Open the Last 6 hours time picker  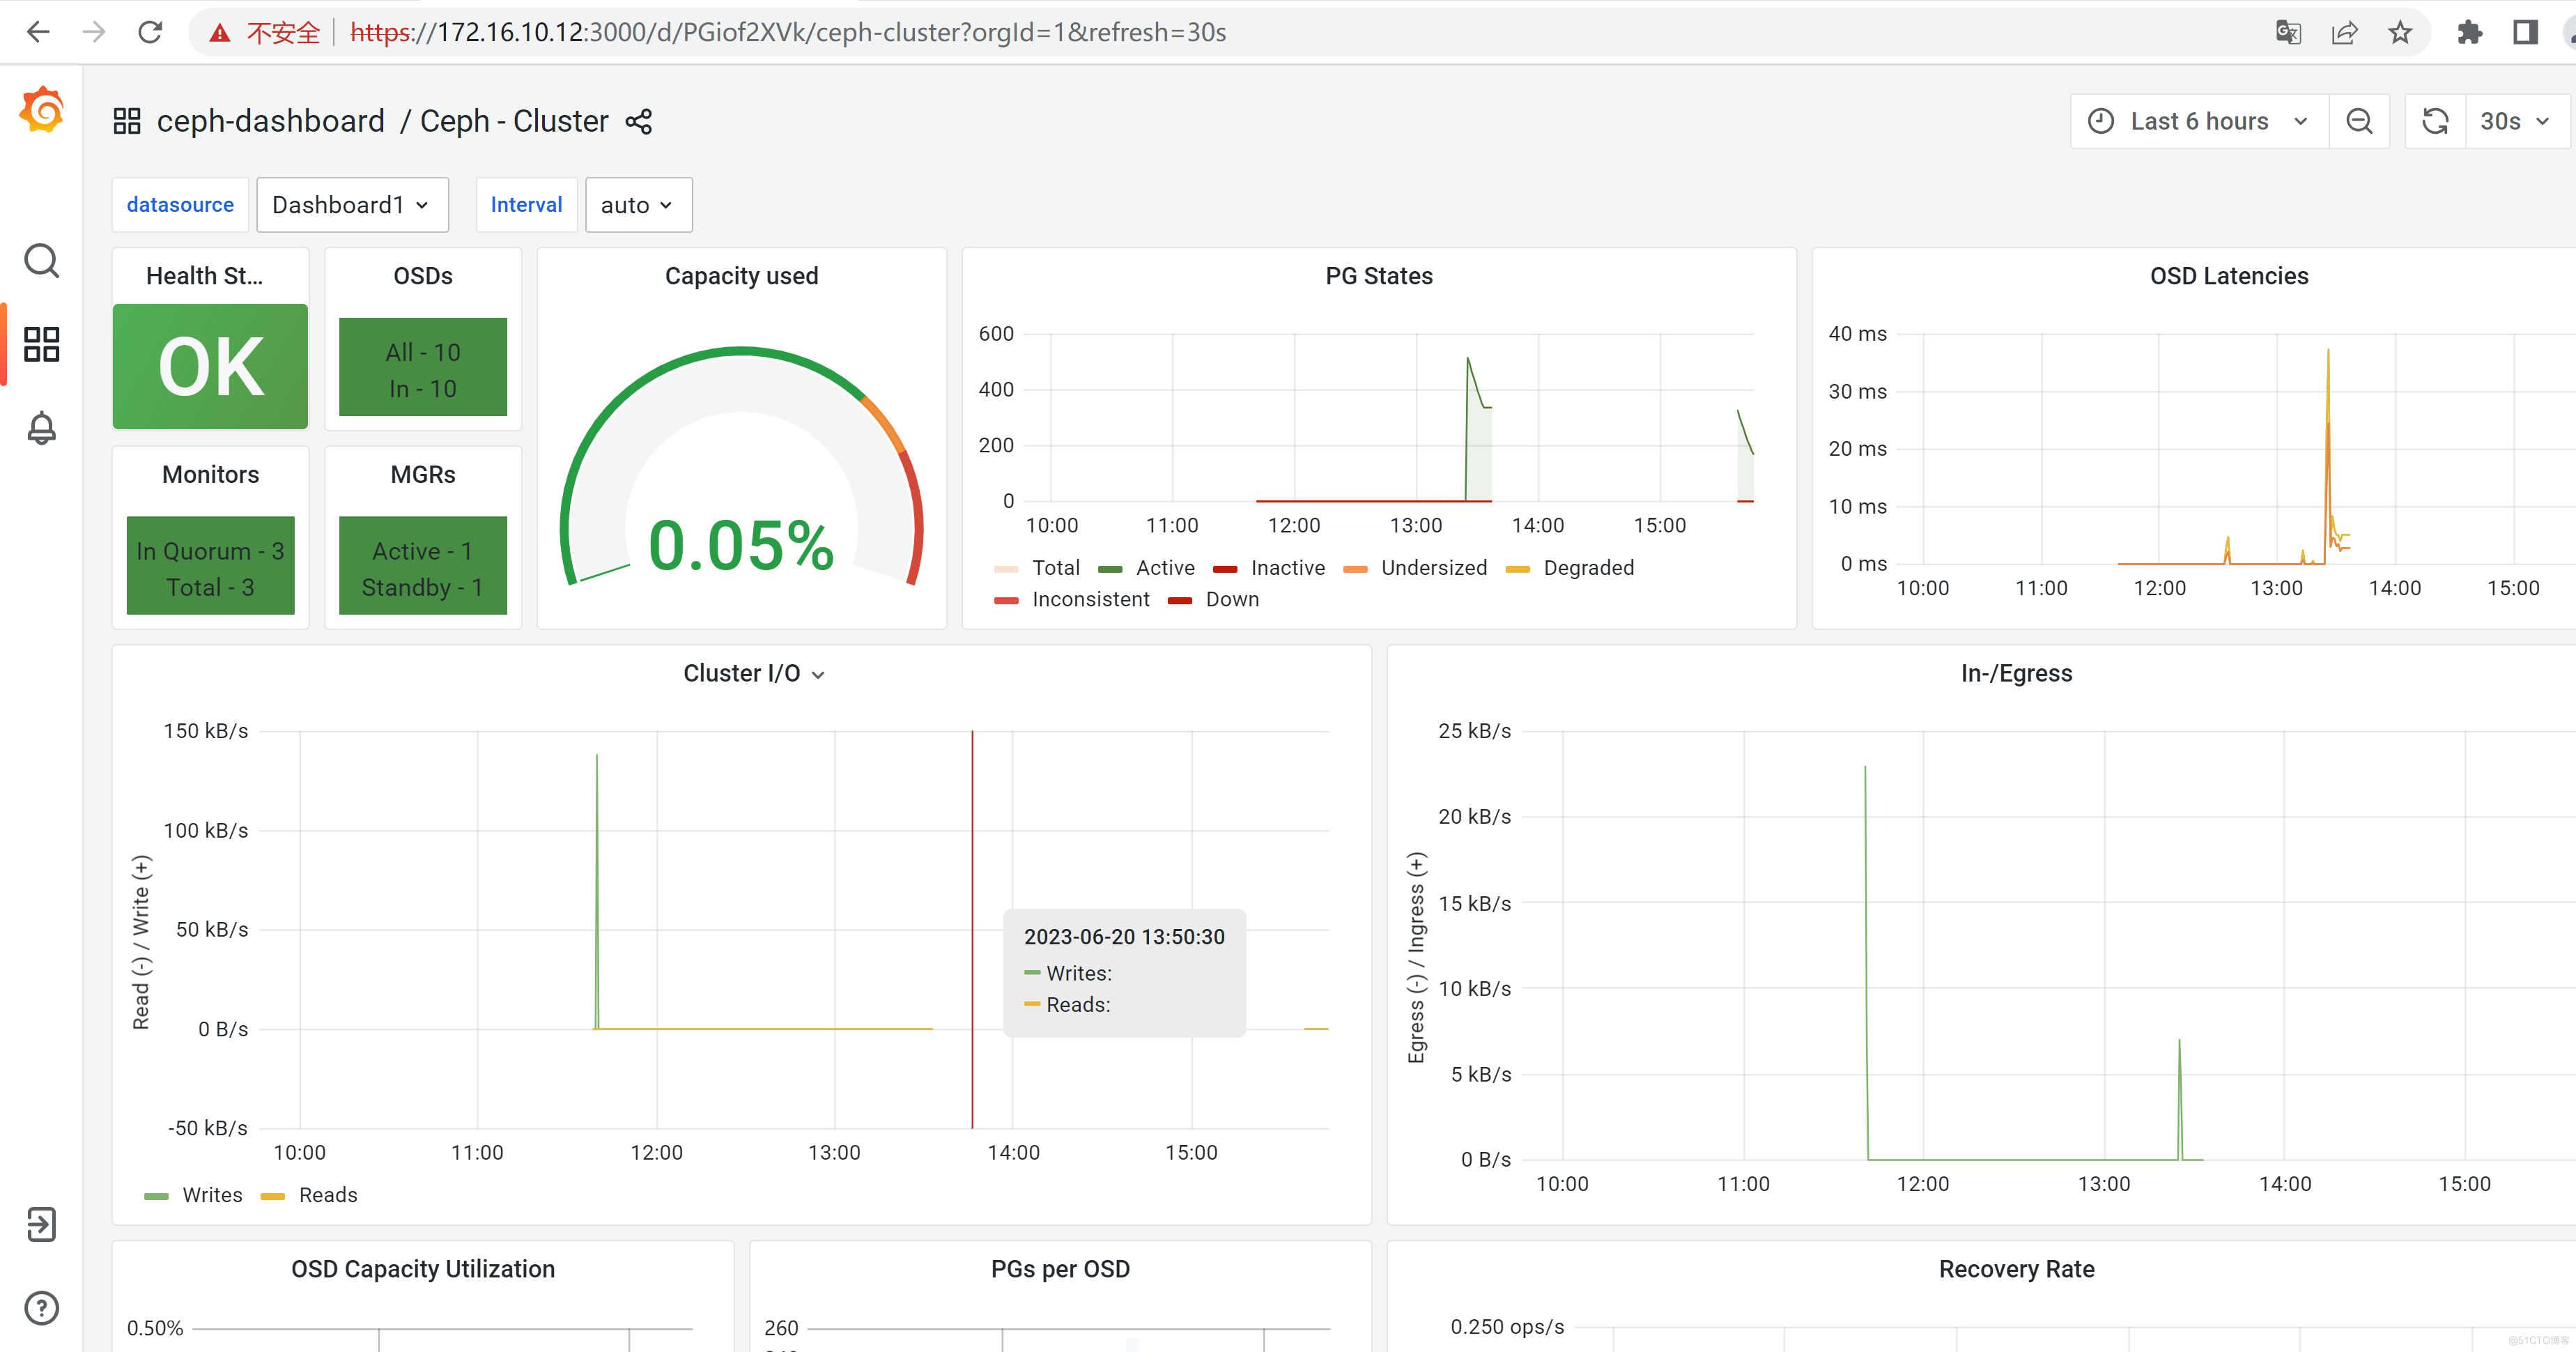point(2199,121)
